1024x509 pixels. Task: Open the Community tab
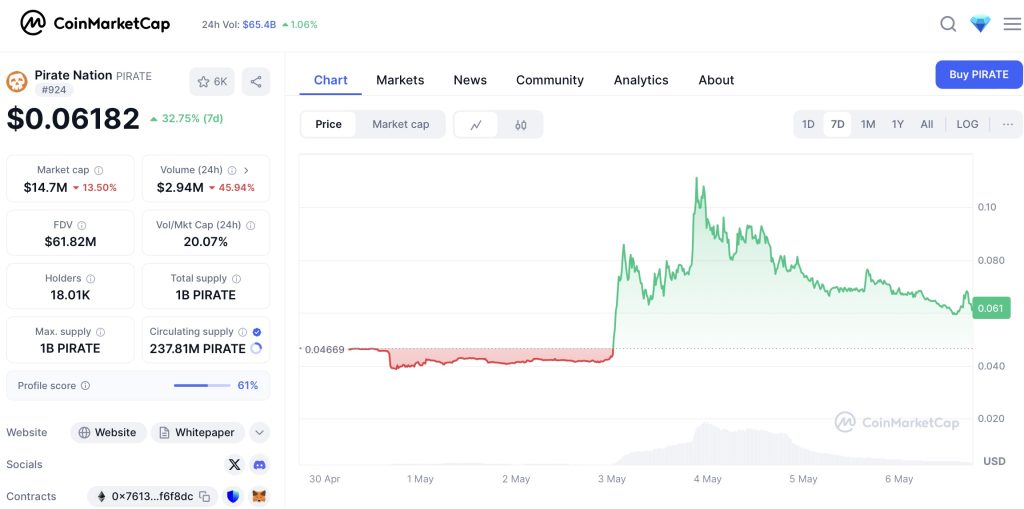tap(550, 80)
